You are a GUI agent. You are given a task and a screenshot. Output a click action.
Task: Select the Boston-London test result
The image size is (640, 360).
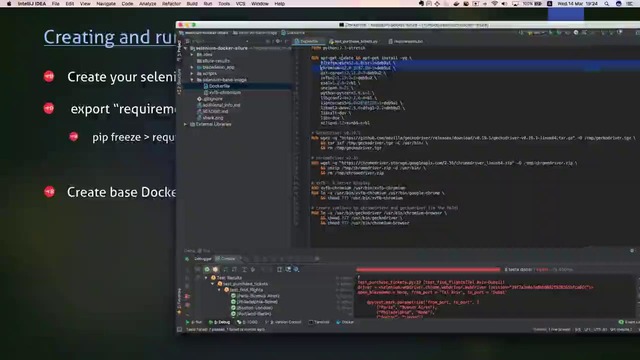251,308
